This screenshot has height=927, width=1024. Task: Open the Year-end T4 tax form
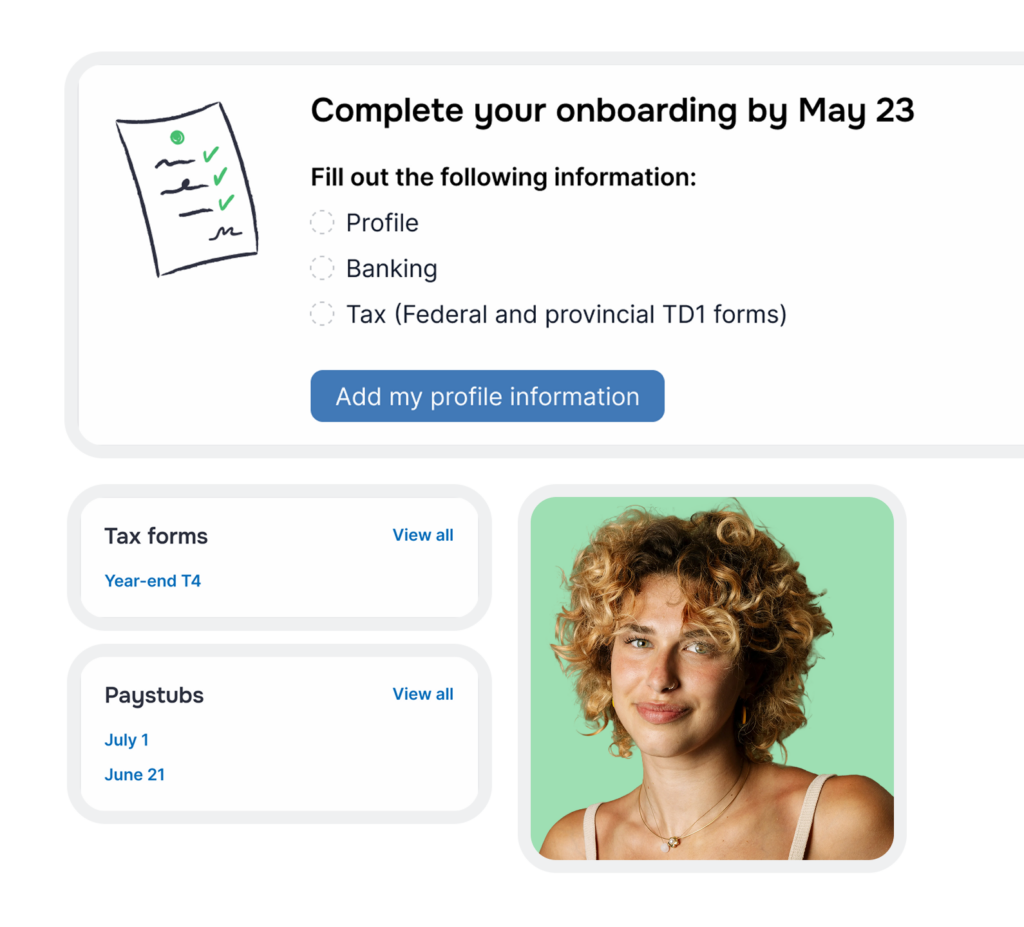(x=153, y=581)
